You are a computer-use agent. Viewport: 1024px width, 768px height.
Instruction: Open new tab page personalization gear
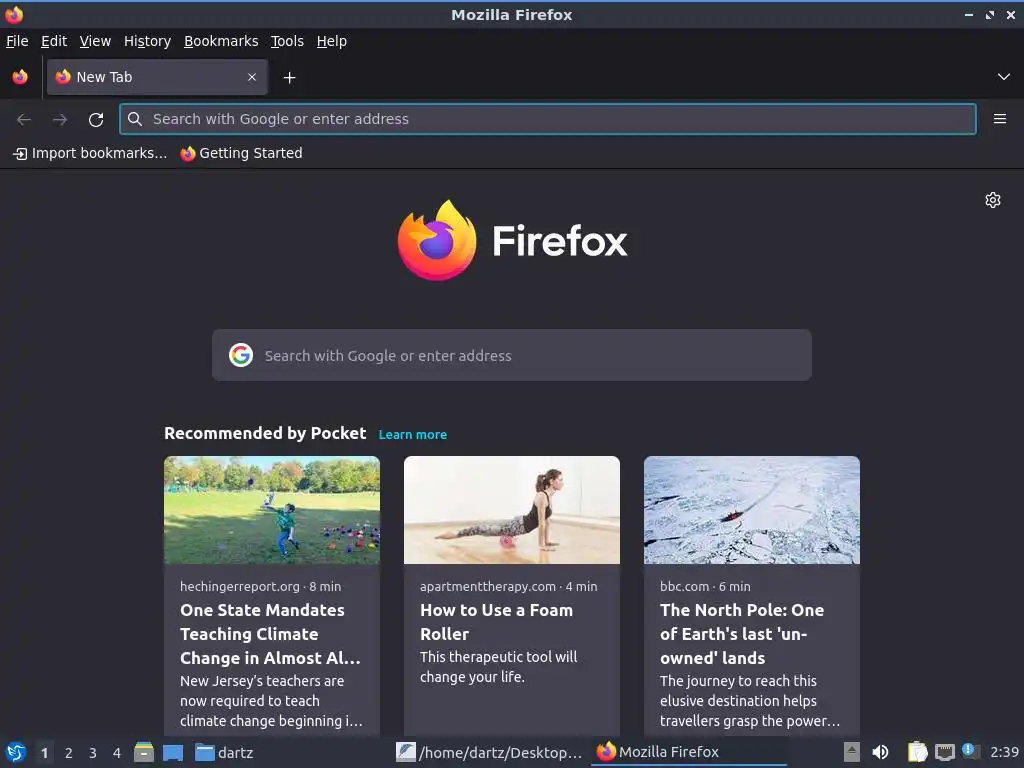[x=993, y=200]
